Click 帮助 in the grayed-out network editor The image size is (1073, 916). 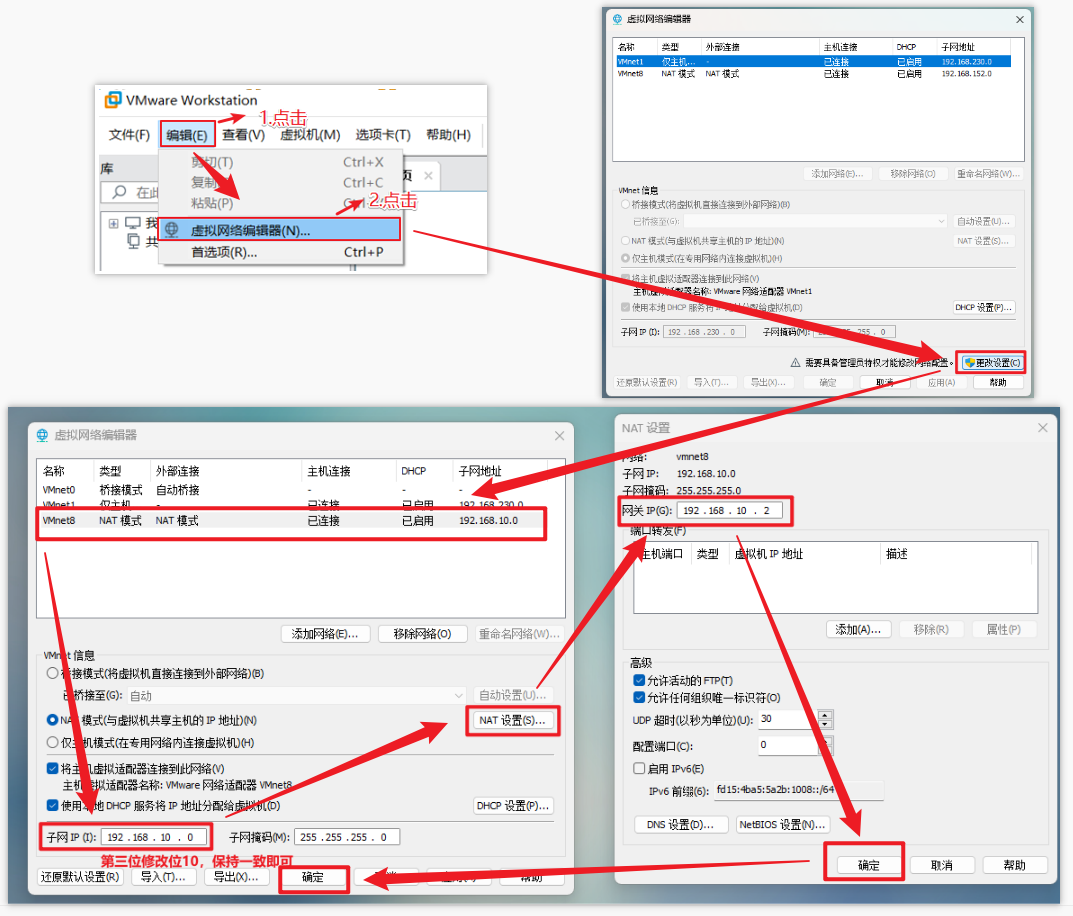pyautogui.click(x=998, y=382)
